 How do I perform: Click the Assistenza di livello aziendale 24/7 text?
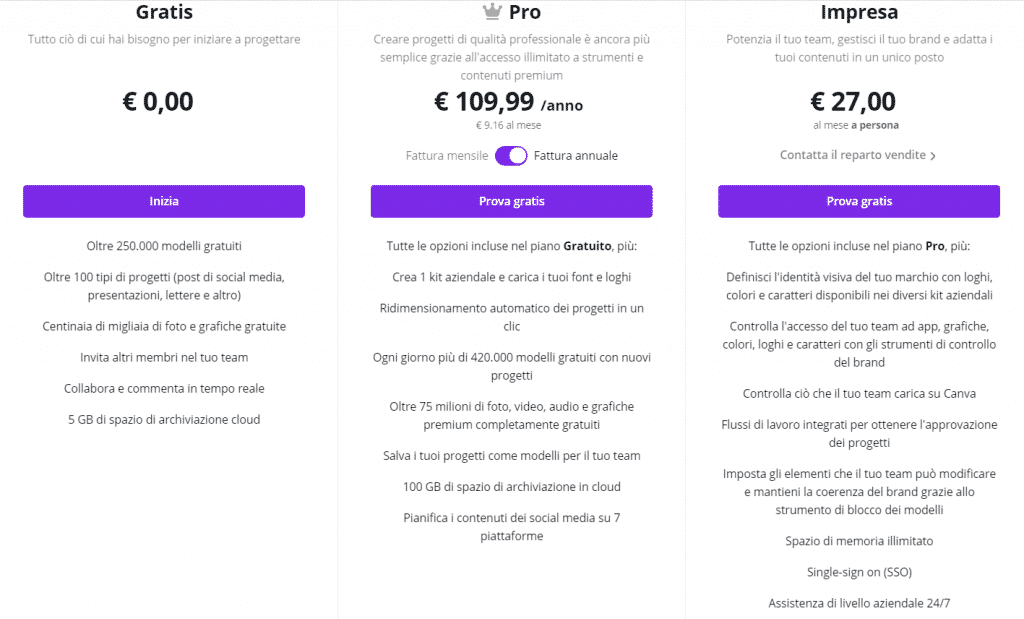click(x=859, y=603)
